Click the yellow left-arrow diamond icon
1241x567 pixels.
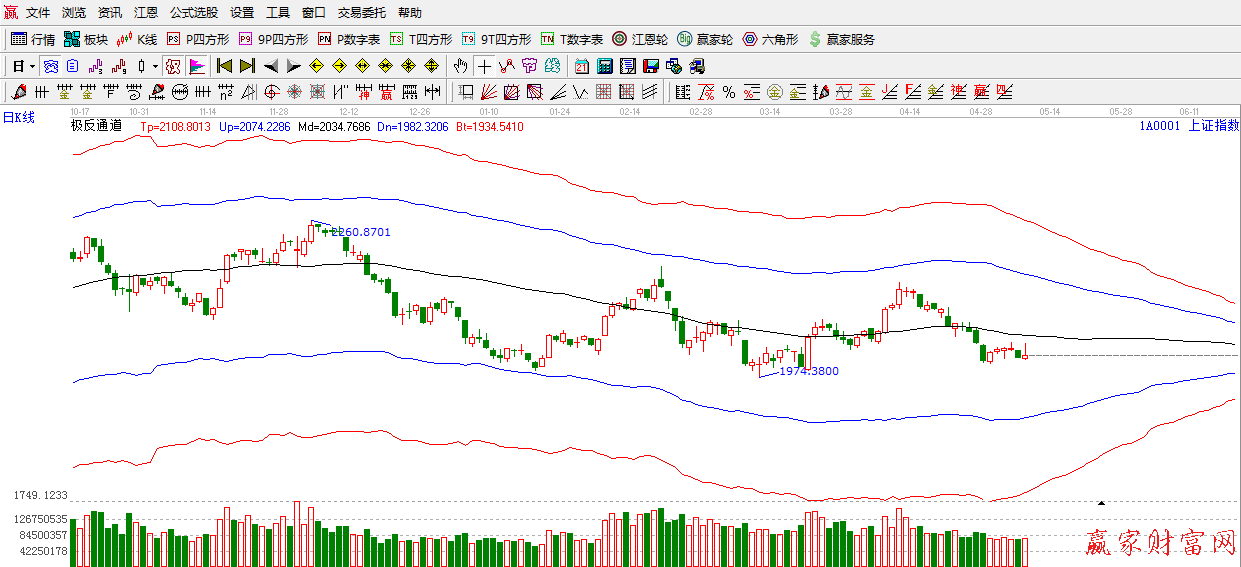(316, 66)
